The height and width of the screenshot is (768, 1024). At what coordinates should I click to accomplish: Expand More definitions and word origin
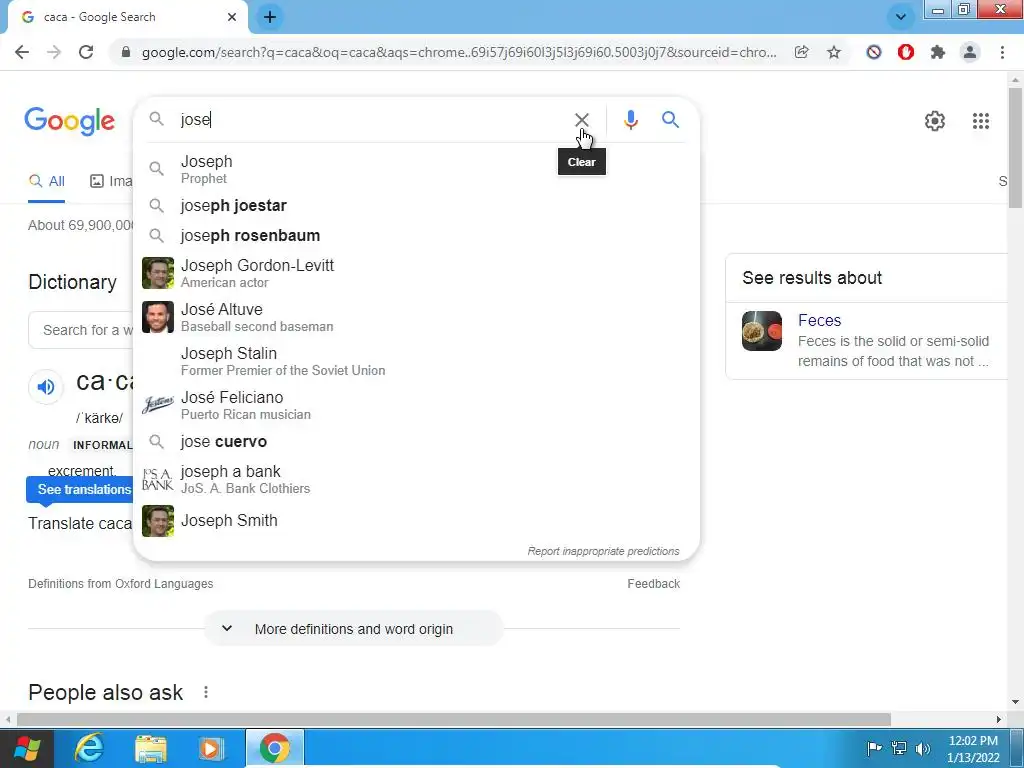click(353, 629)
